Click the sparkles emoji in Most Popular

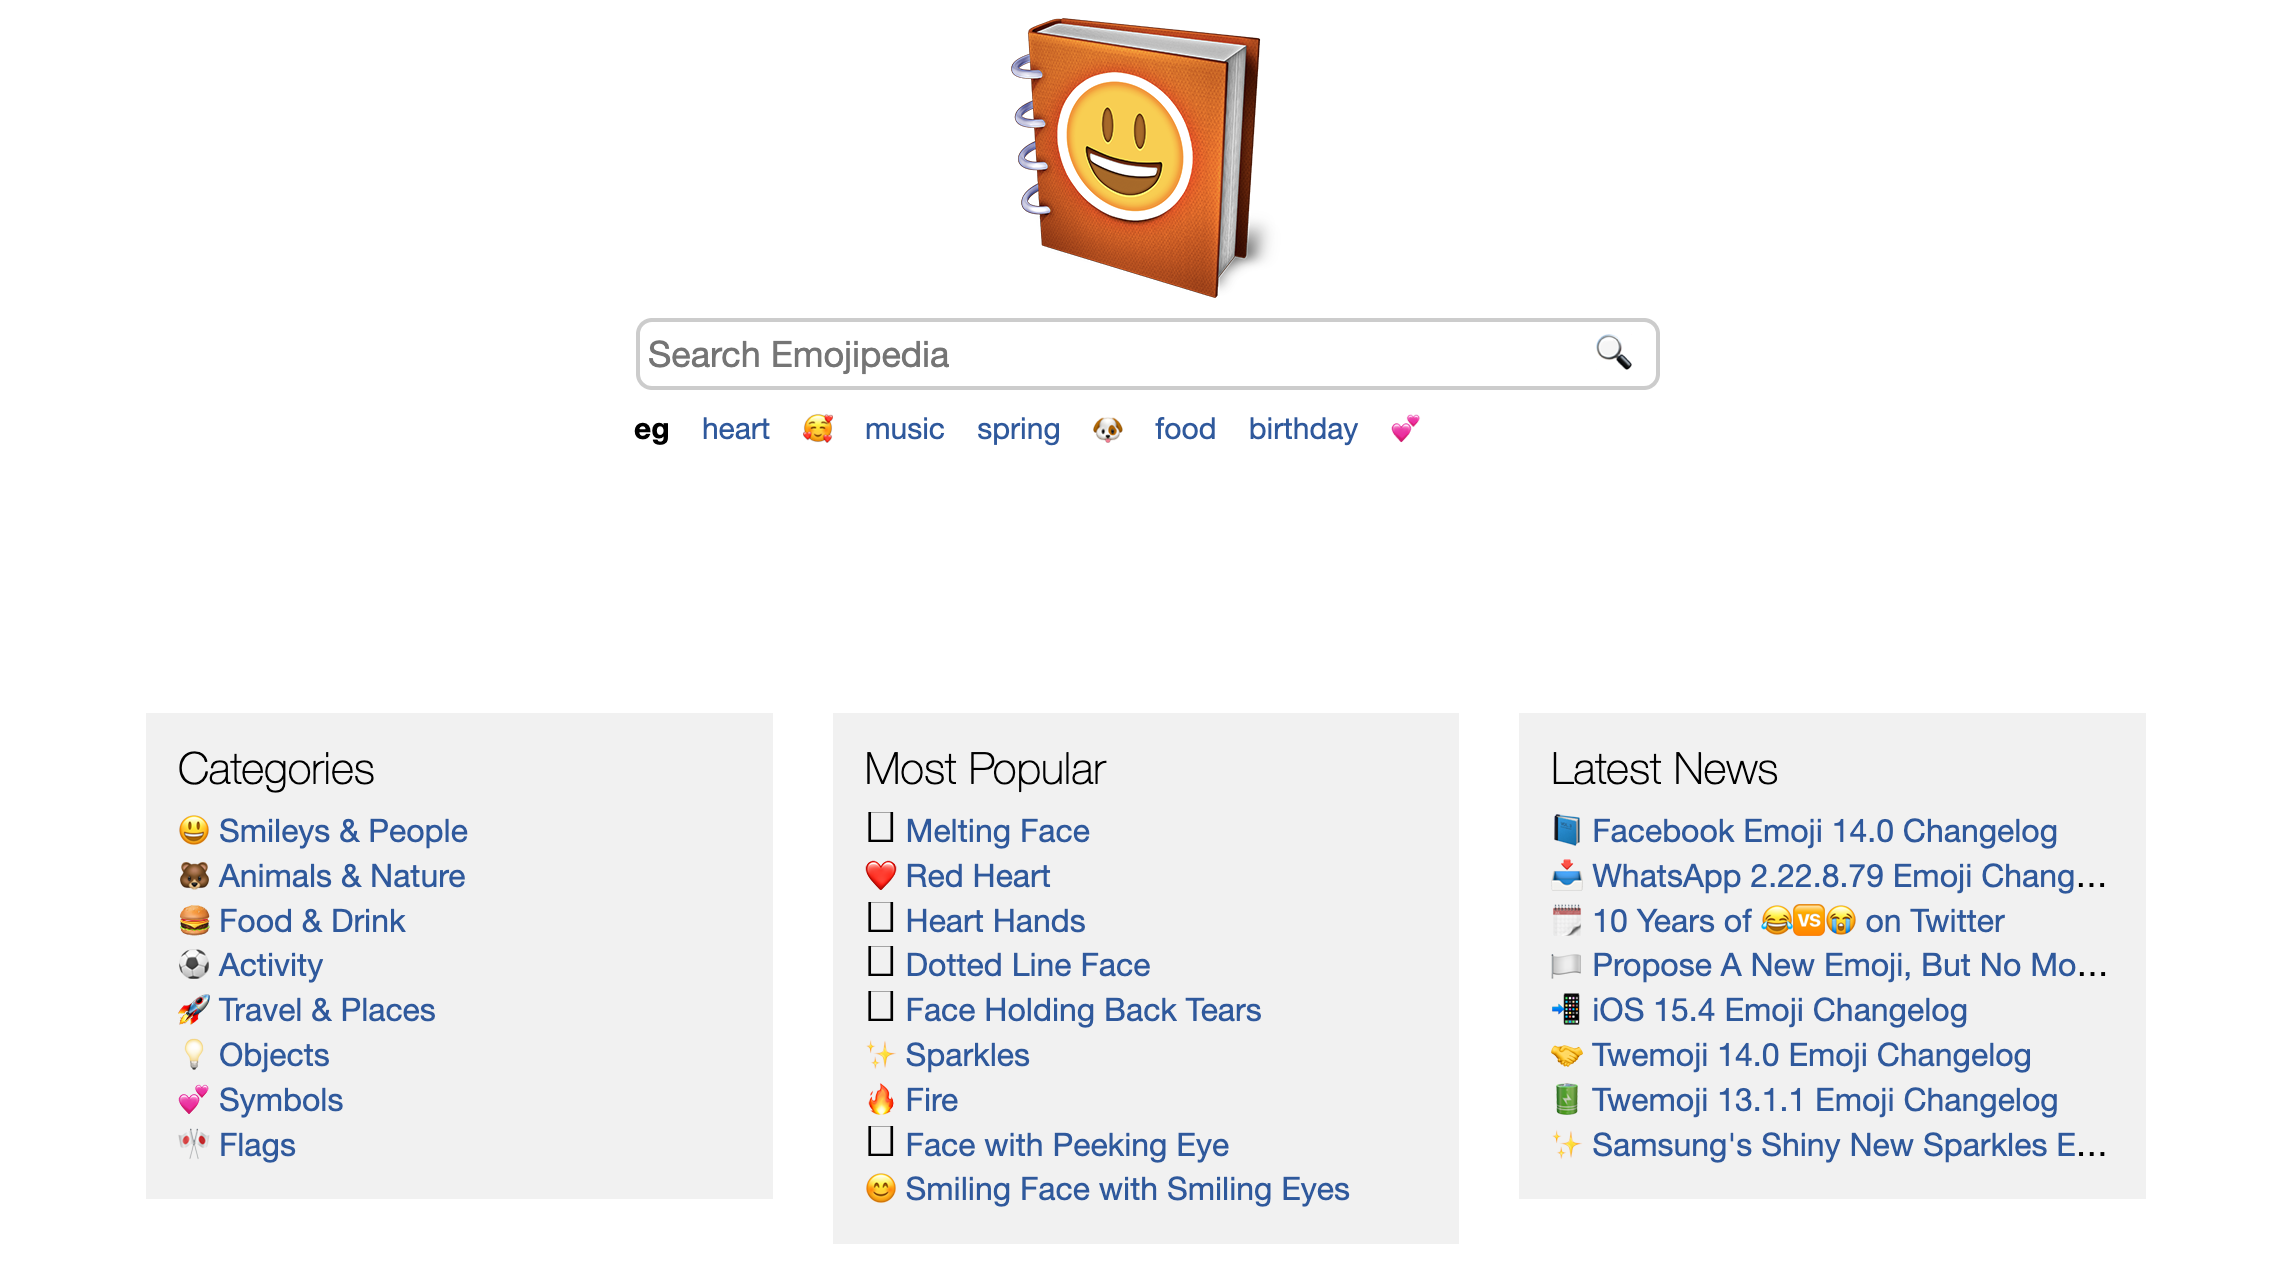pos(880,1054)
